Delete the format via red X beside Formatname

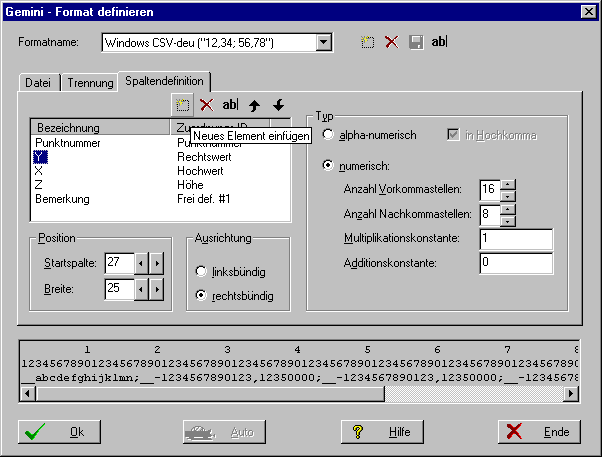click(x=392, y=42)
